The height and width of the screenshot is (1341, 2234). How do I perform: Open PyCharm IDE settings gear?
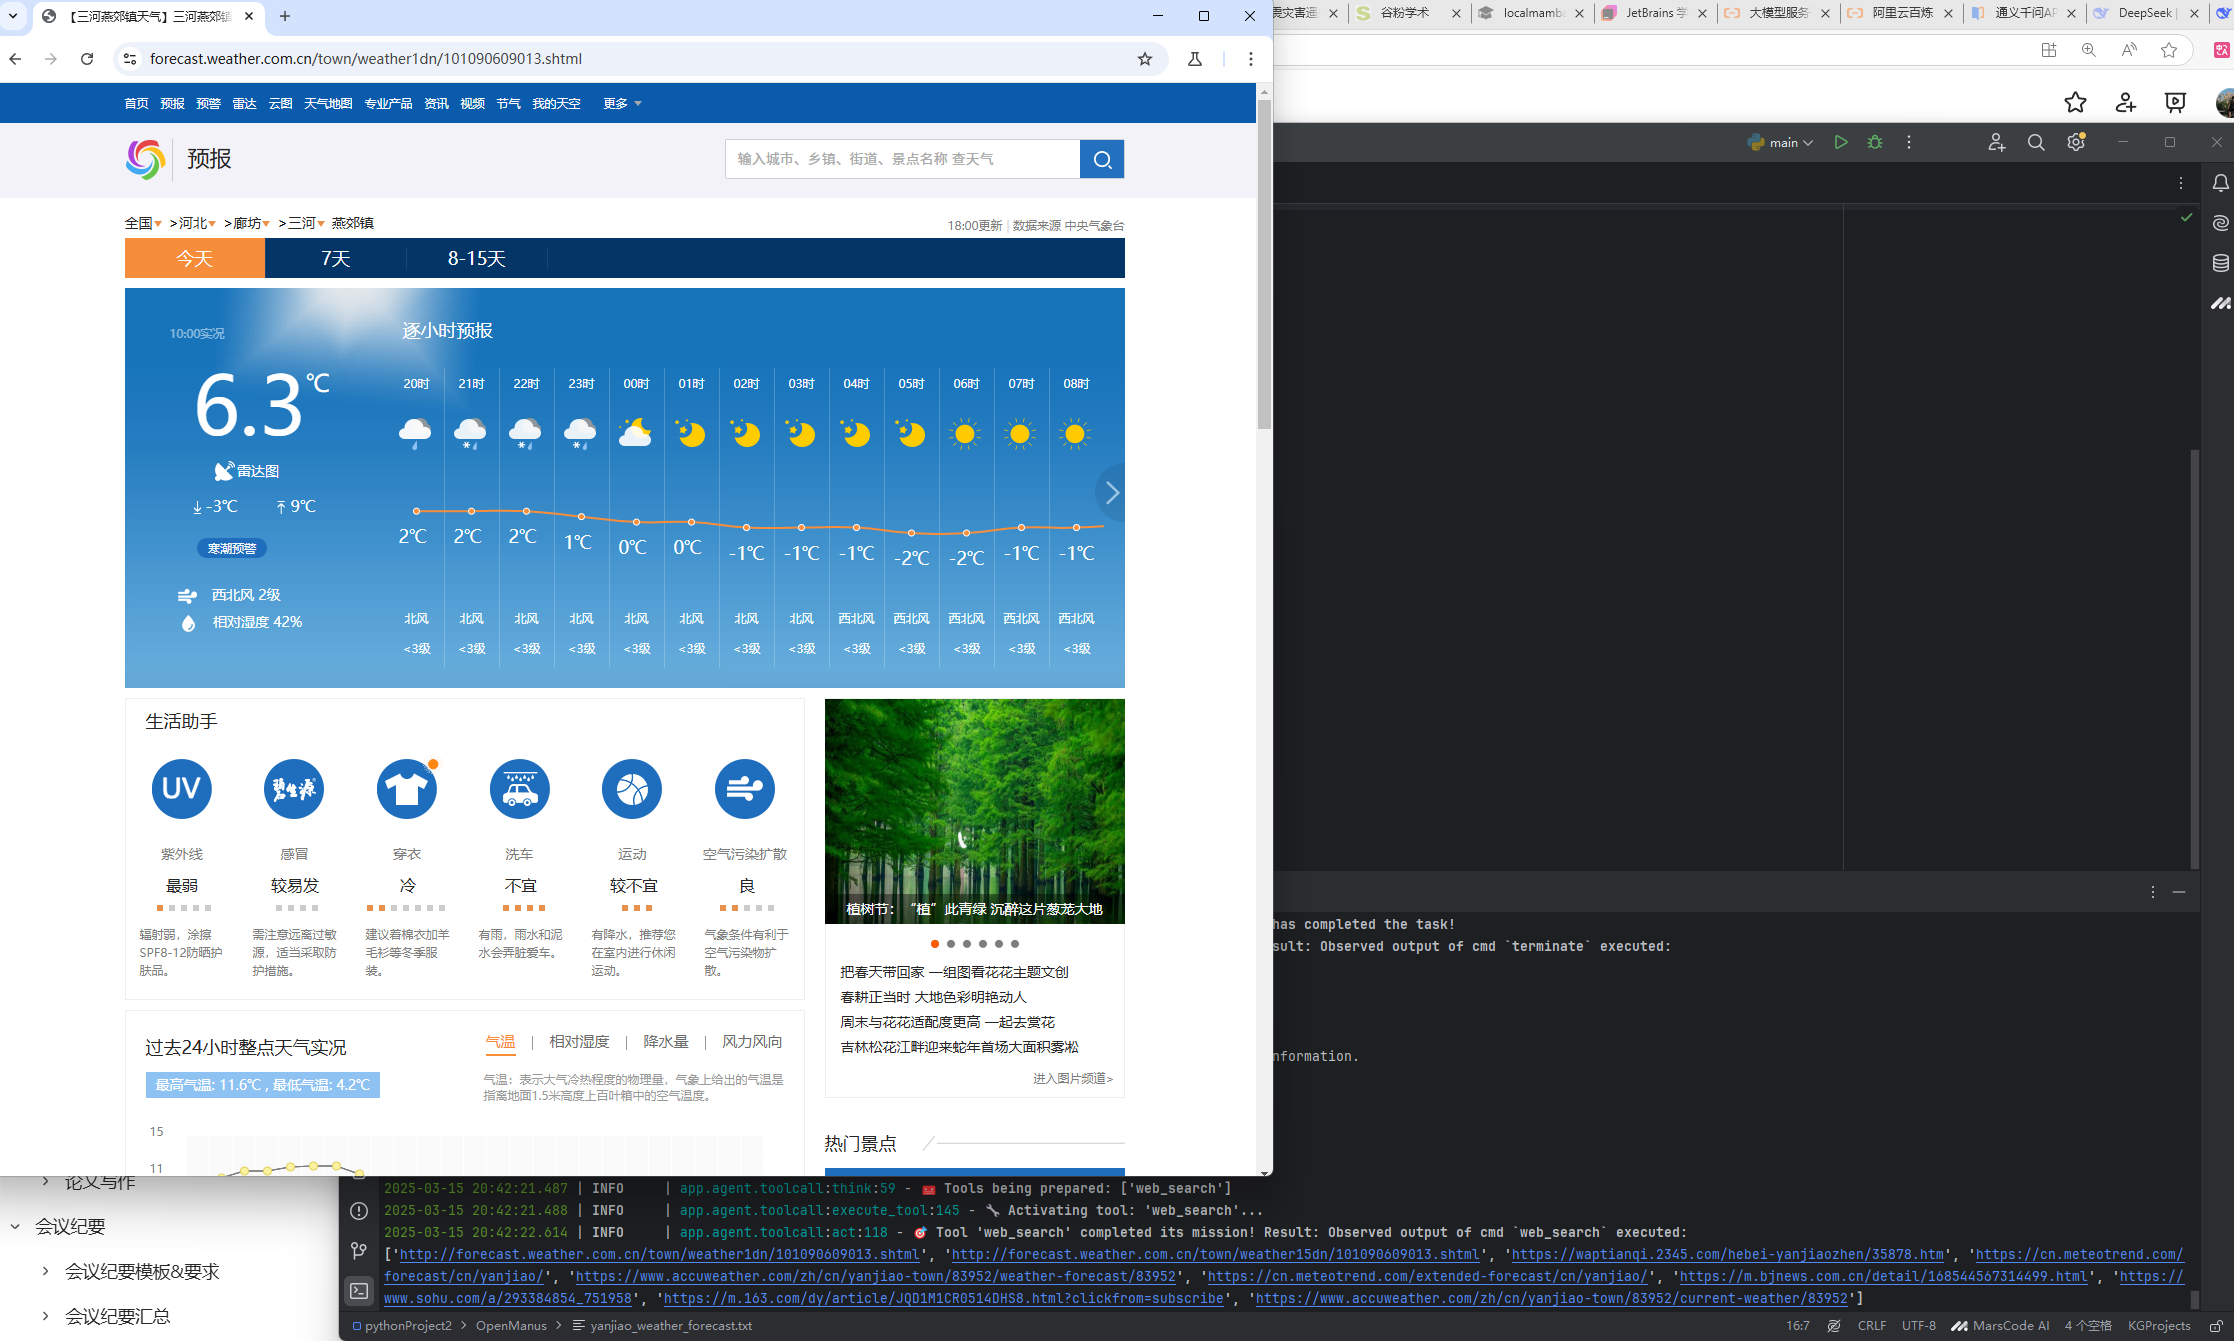coord(2076,142)
